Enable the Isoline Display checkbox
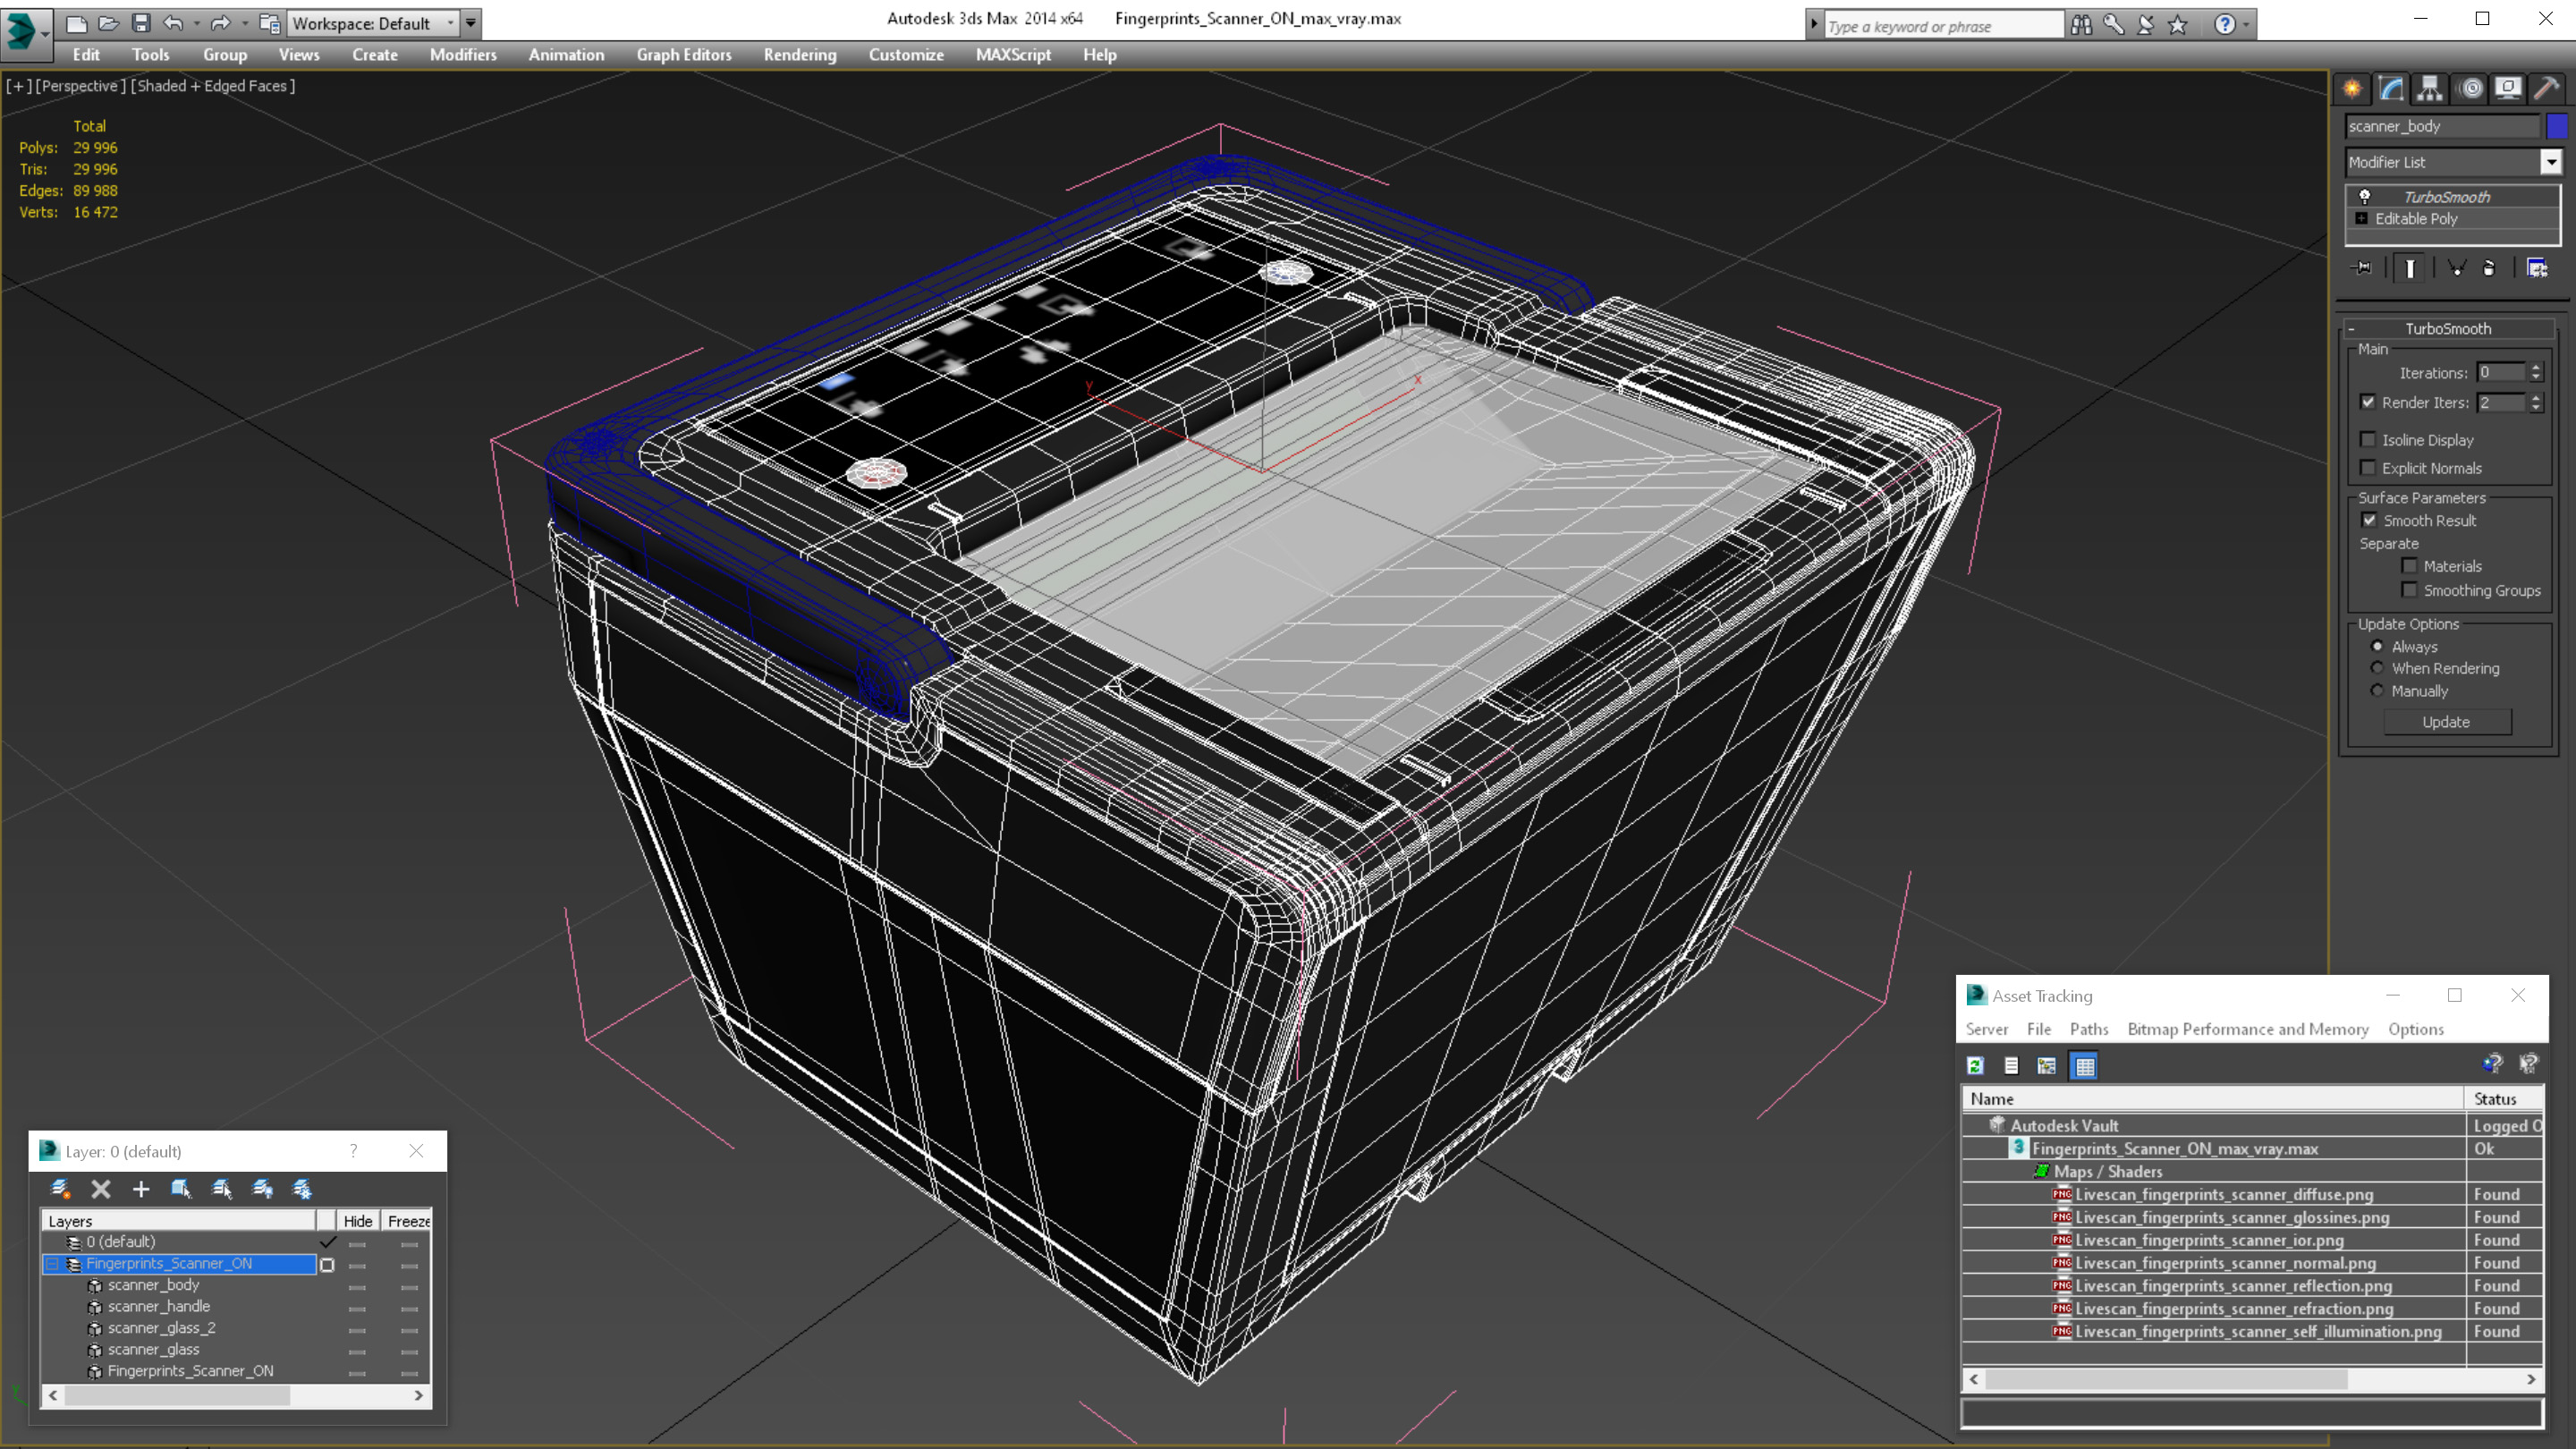Viewport: 2576px width, 1449px height. [2367, 440]
